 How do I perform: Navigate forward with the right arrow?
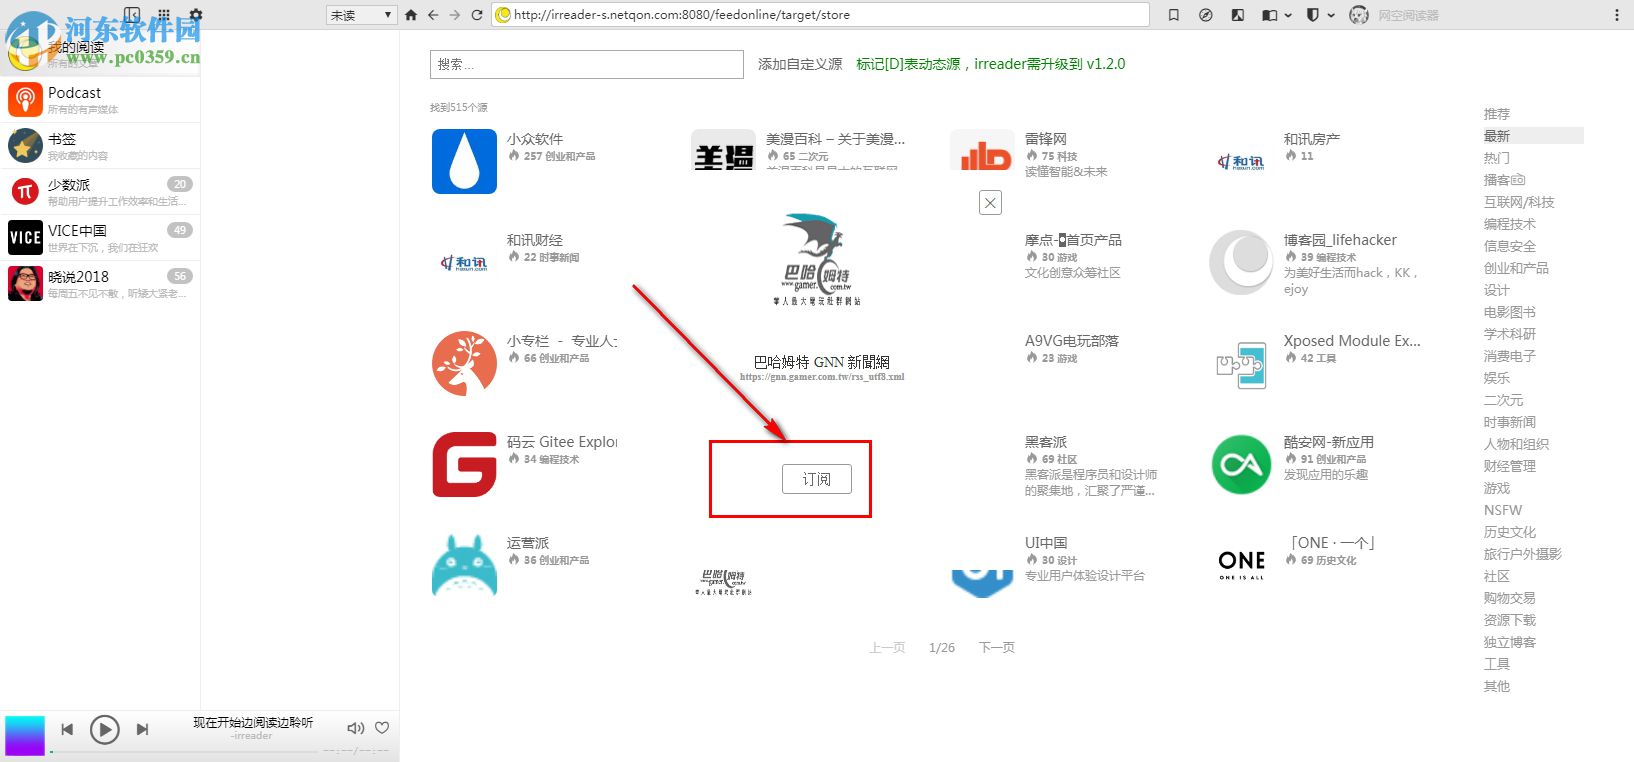click(x=455, y=15)
